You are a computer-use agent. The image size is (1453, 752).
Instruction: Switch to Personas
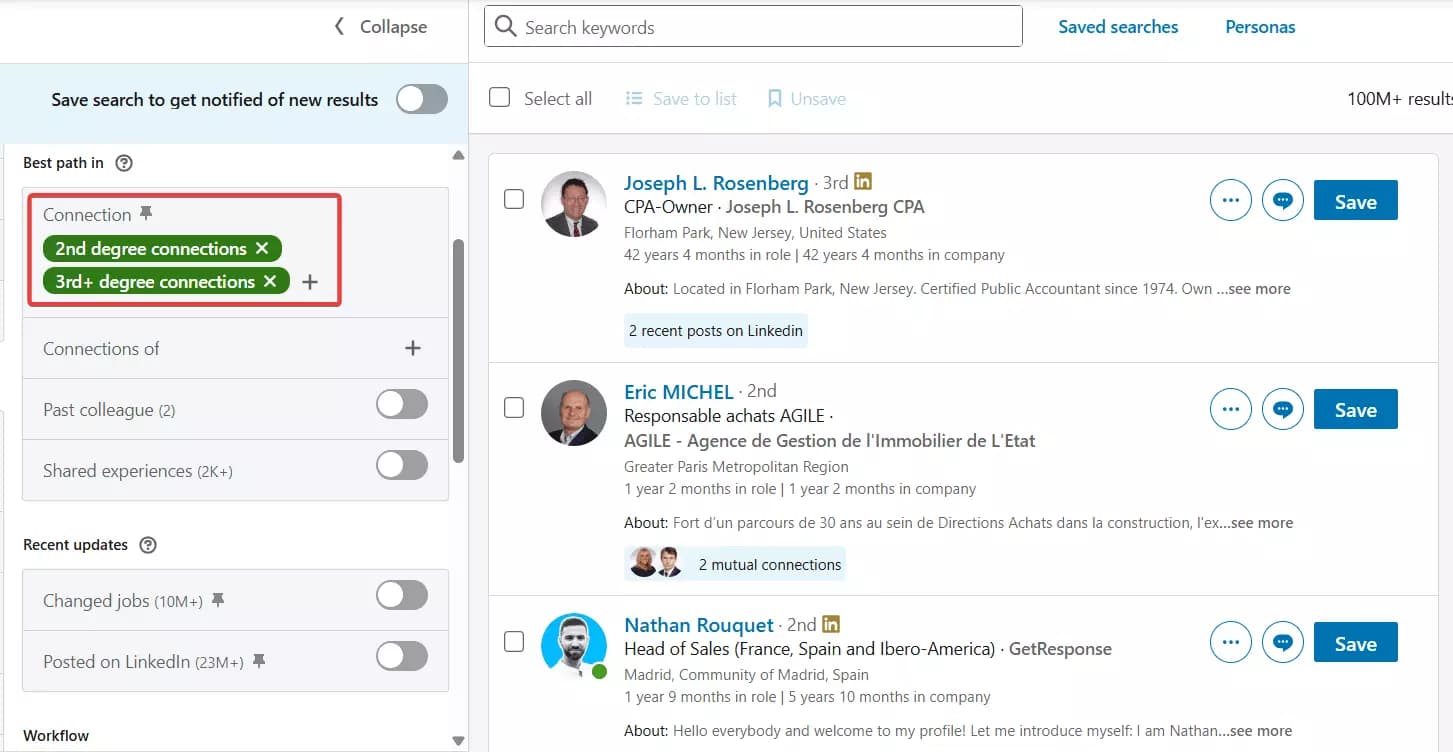tap(1259, 27)
